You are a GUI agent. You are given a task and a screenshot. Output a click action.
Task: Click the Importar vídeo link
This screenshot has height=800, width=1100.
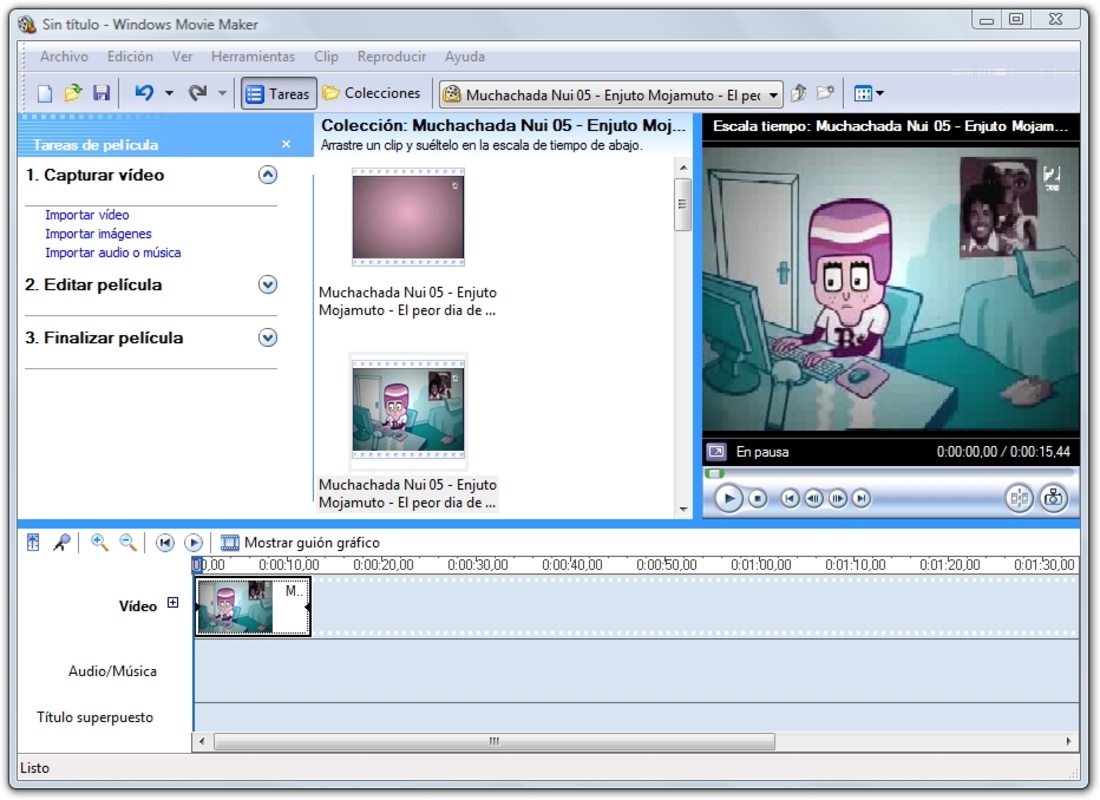click(87, 215)
